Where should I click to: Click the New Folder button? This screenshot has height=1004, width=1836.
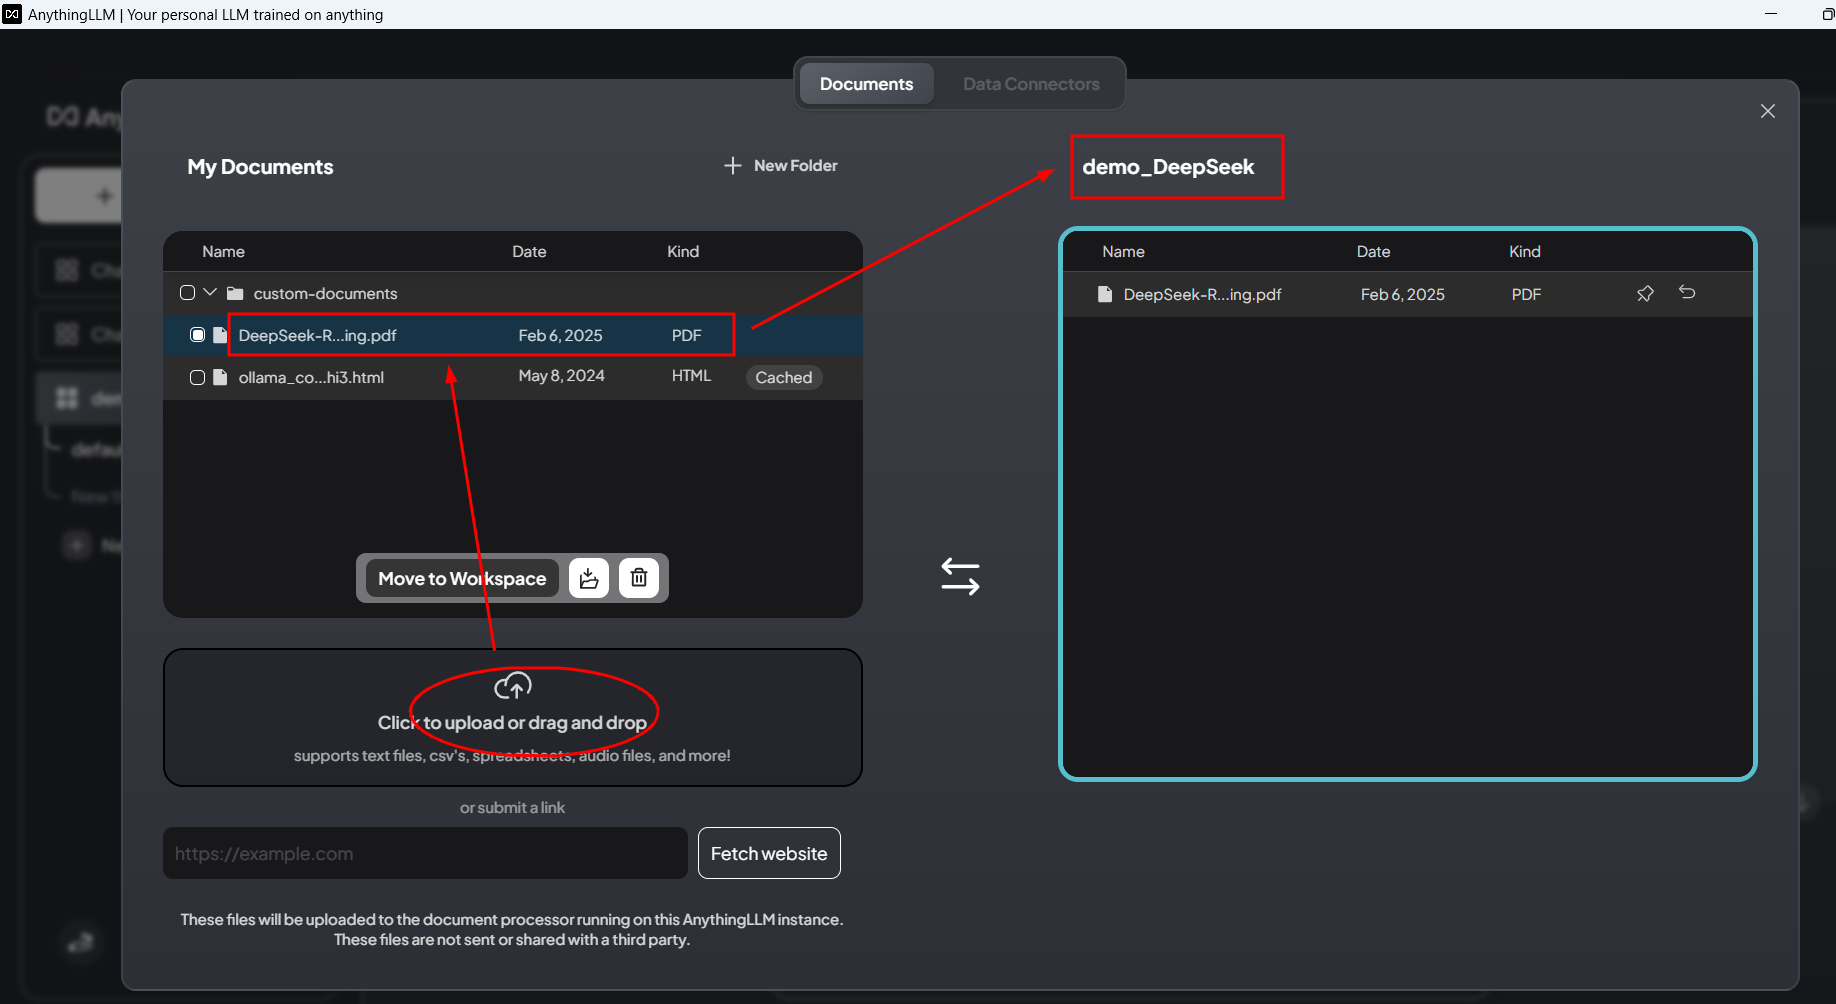tap(781, 165)
